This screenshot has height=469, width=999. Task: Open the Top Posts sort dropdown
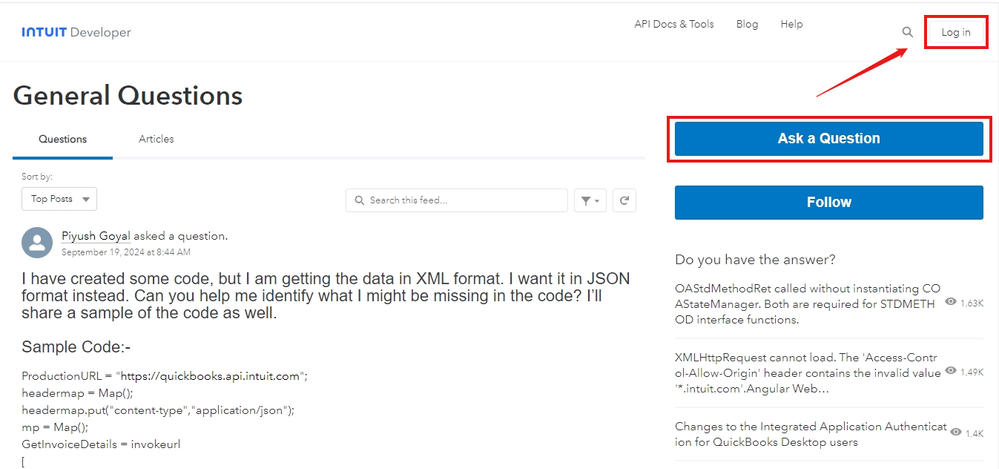click(x=59, y=199)
